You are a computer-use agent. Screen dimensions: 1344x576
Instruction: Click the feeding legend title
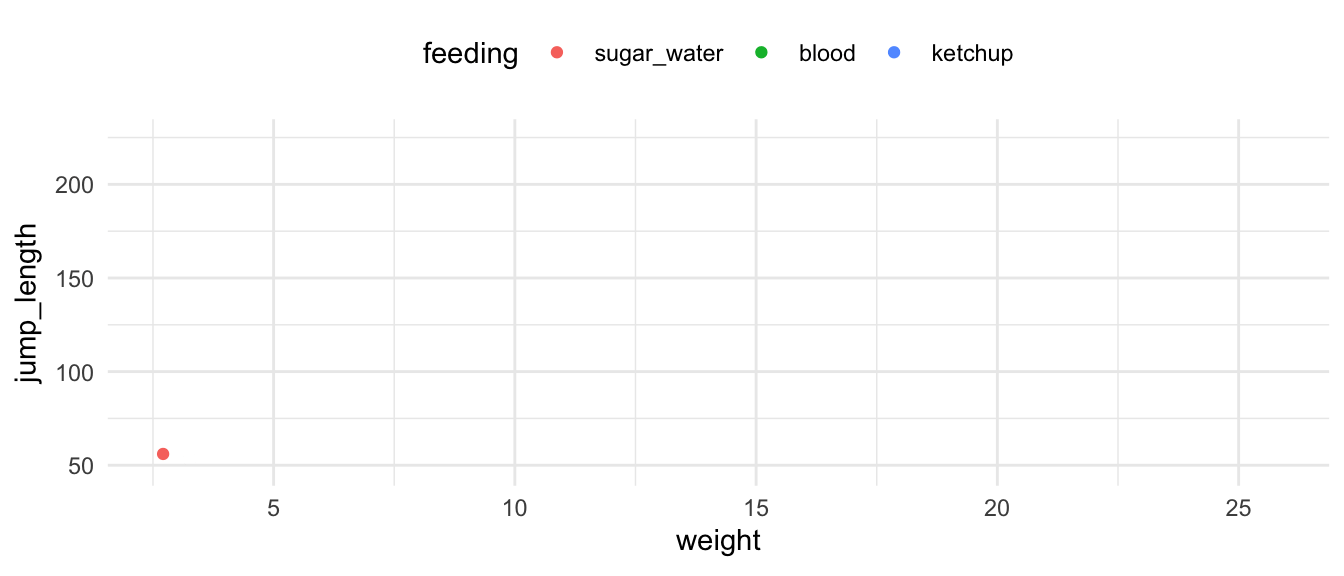pos(470,54)
